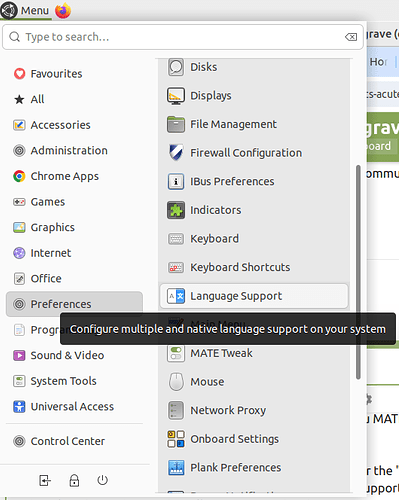Select the Games category
Viewport: 399px width, 500px height.
74,202
